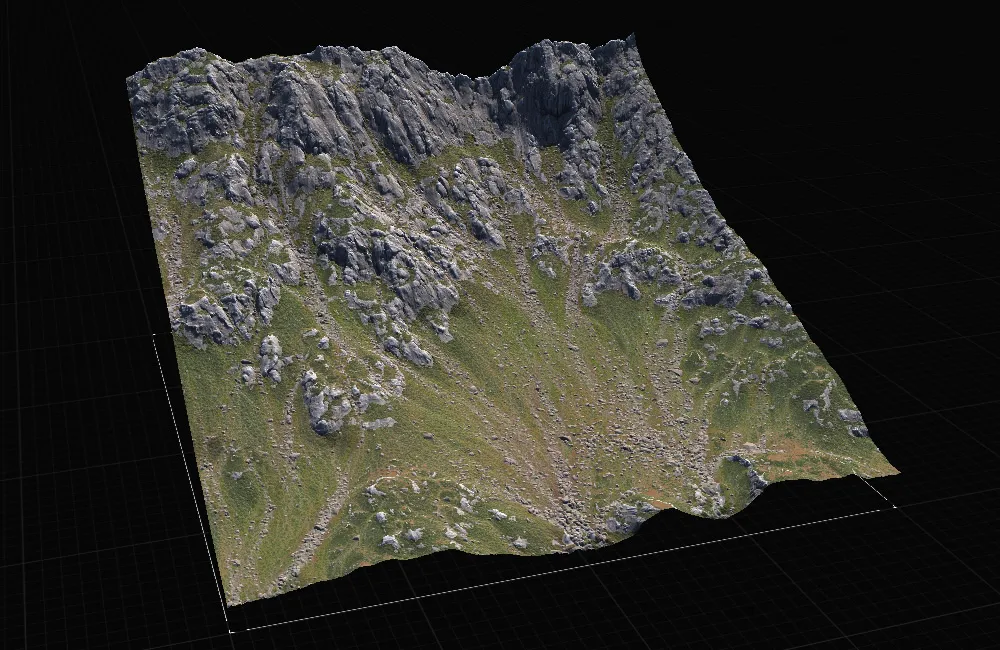This screenshot has width=1000, height=650.
Task: Click the terrain's back-right corner tip
Action: 631,38
